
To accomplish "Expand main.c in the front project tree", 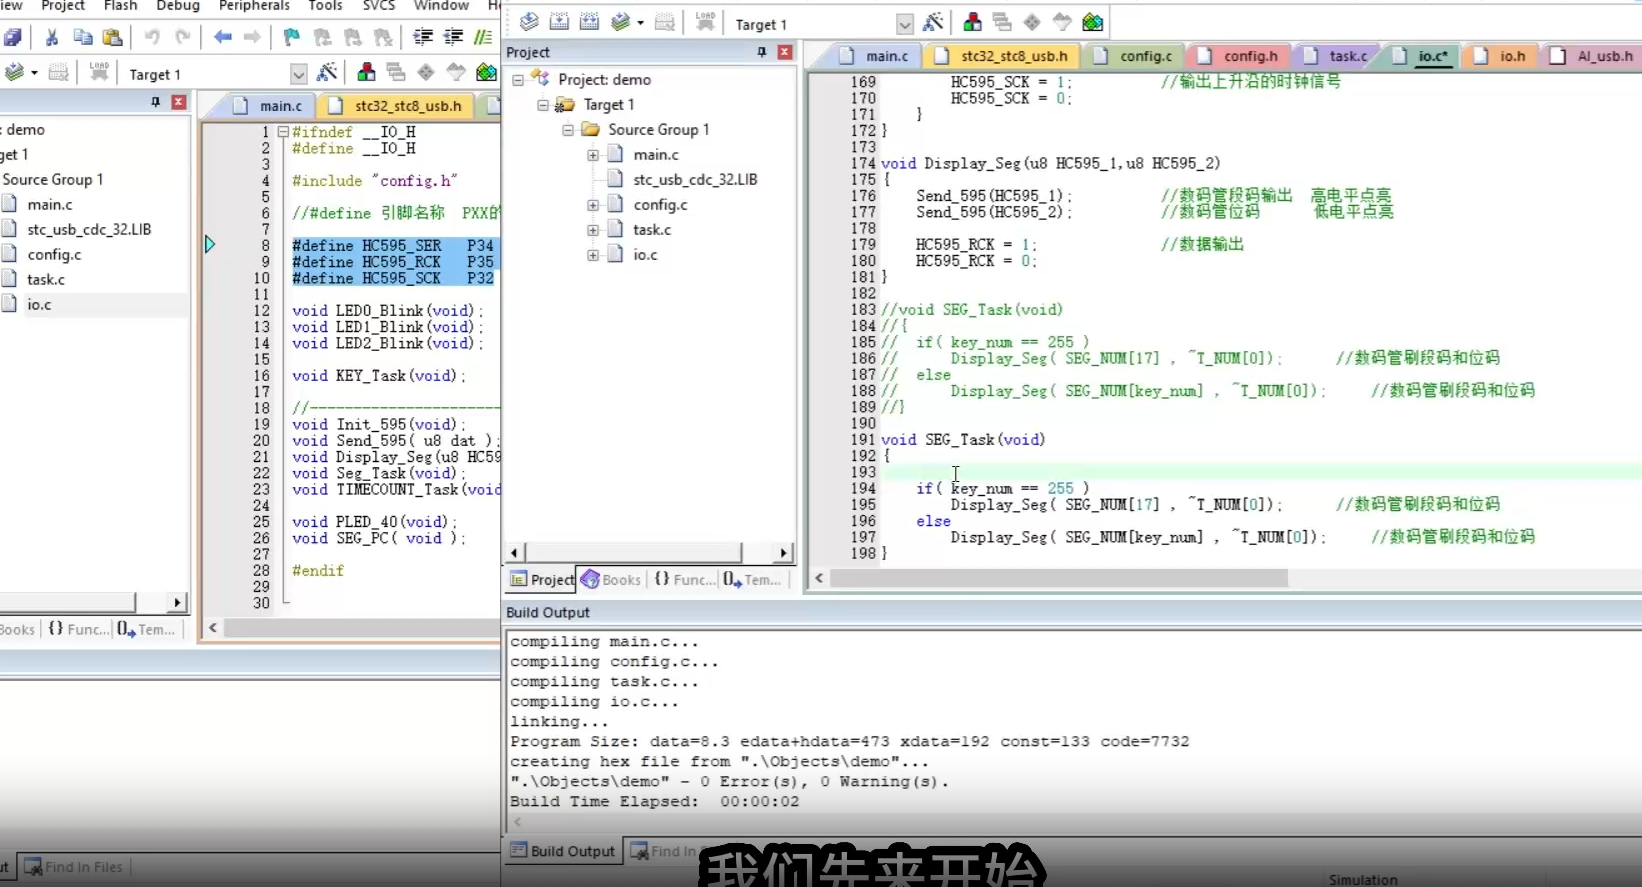I will tap(593, 155).
